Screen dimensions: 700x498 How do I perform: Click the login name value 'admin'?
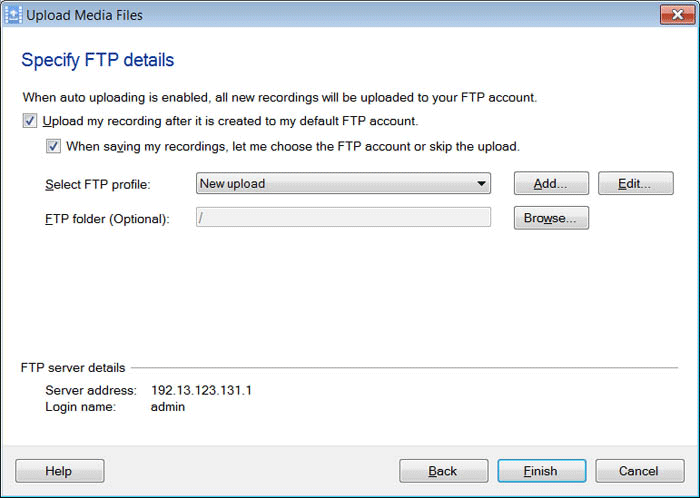pyautogui.click(x=168, y=407)
